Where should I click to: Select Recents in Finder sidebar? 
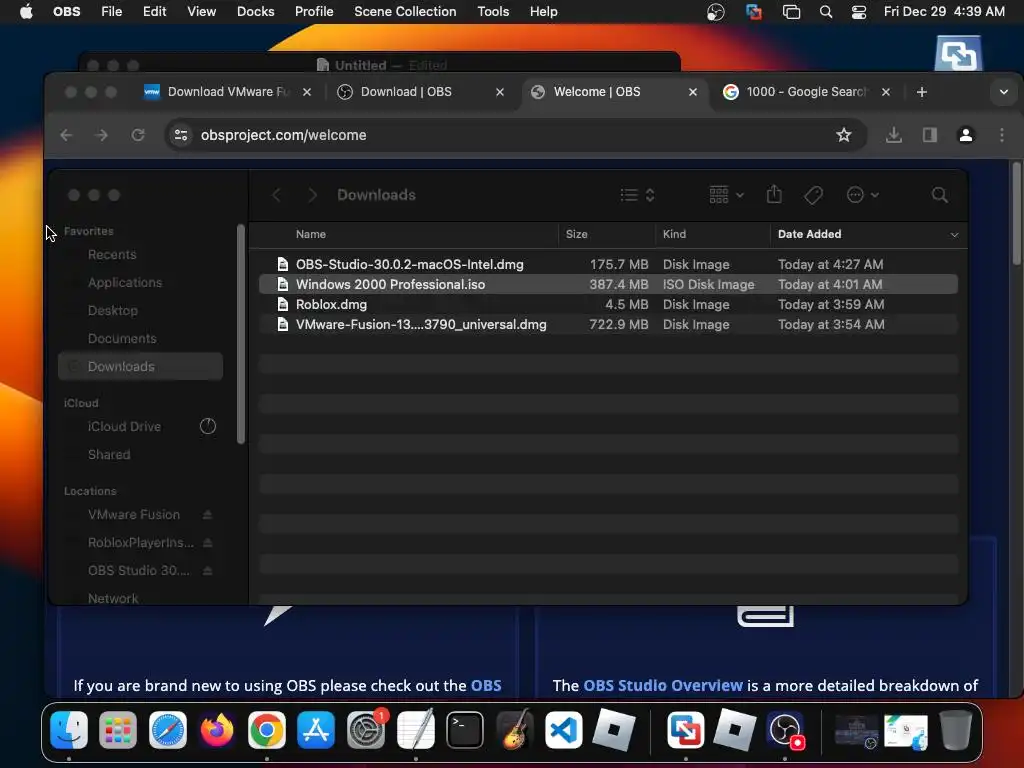pyautogui.click(x=112, y=255)
